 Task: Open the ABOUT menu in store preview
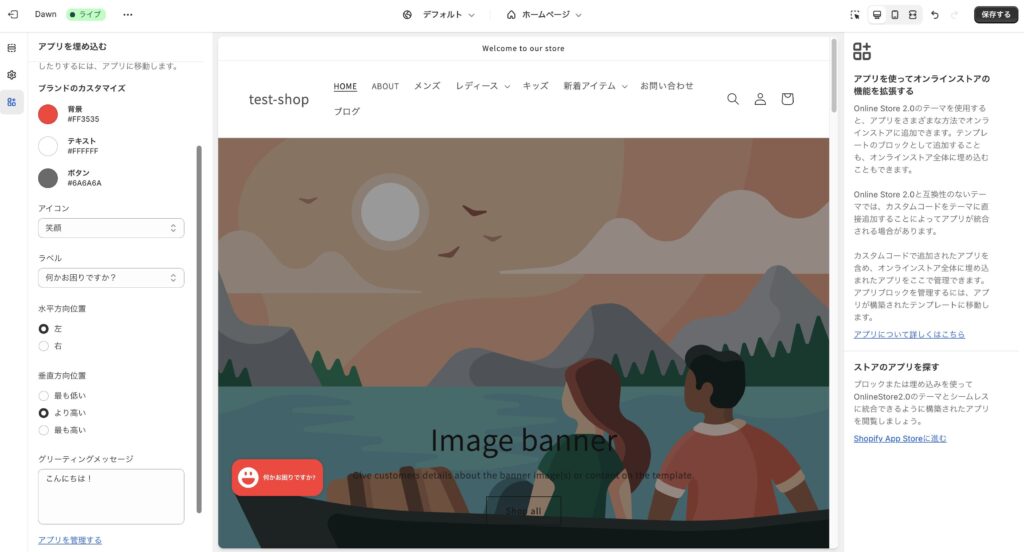point(385,86)
